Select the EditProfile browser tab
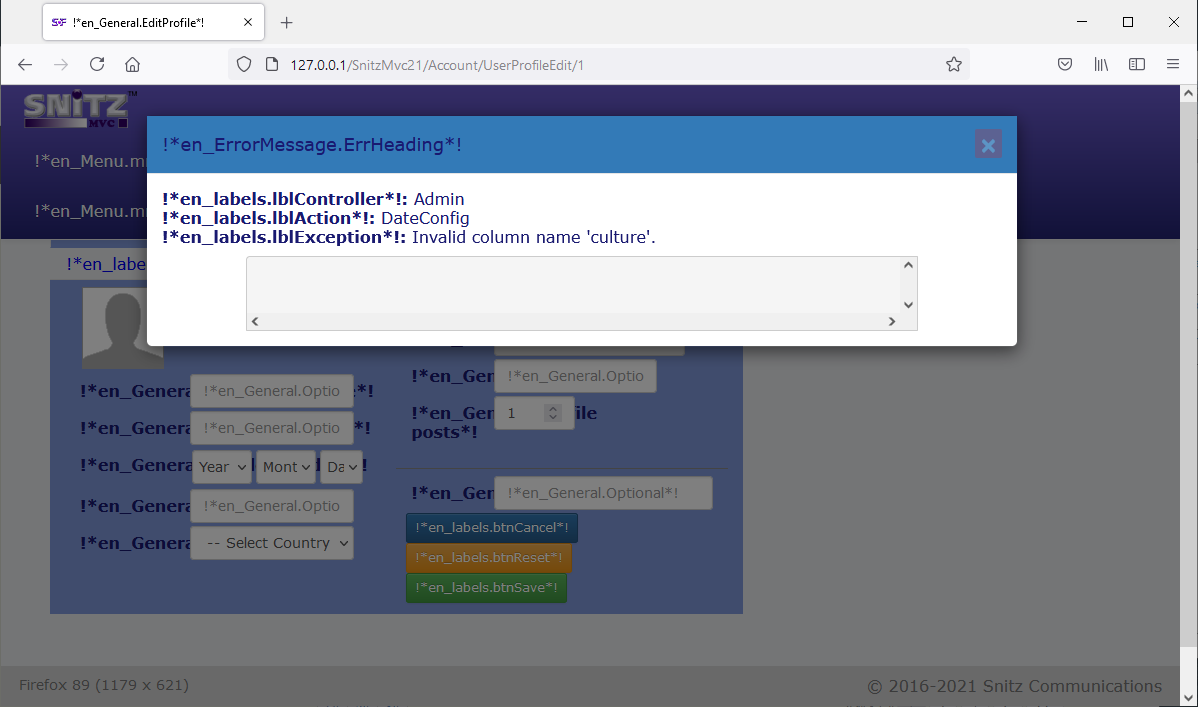 click(140, 22)
